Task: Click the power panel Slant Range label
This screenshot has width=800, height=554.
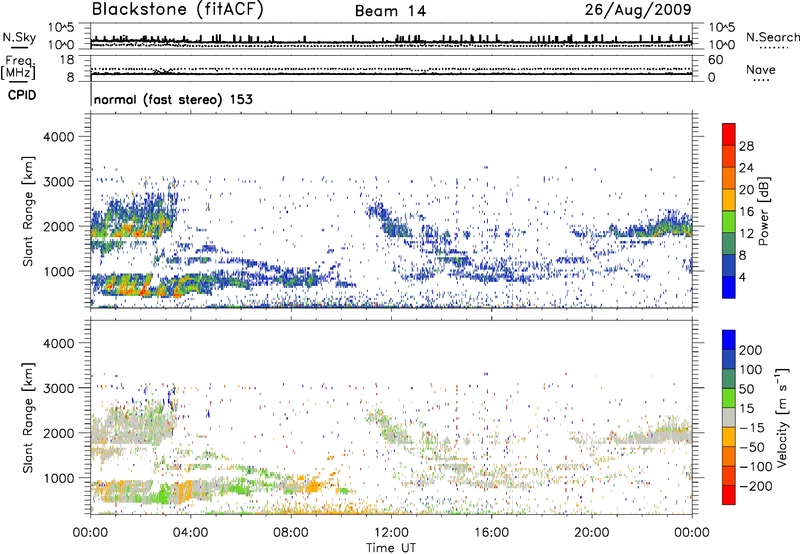Action: 28,211
